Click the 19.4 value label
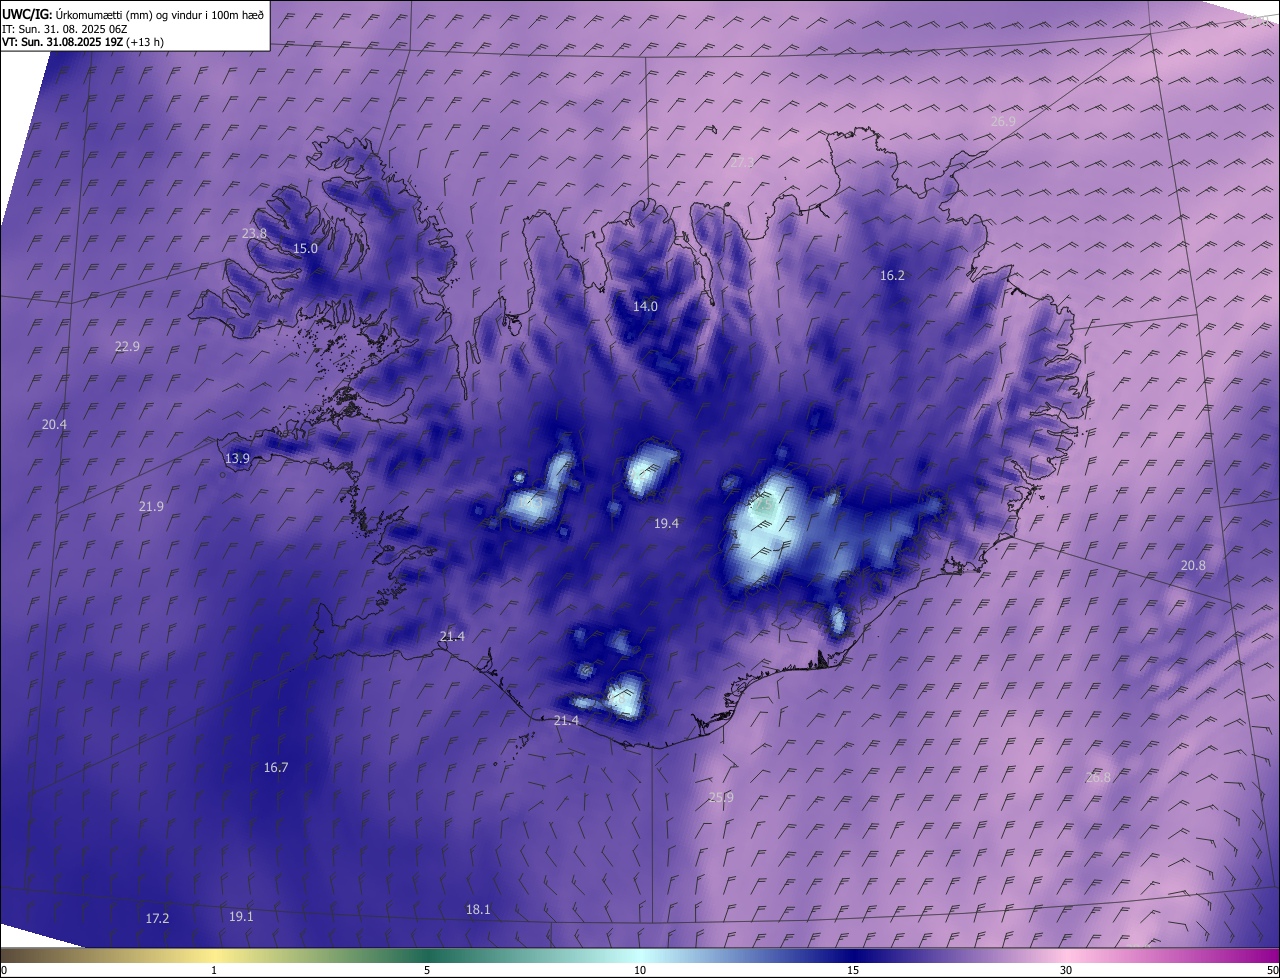Image resolution: width=1280 pixels, height=978 pixels. pos(667,523)
